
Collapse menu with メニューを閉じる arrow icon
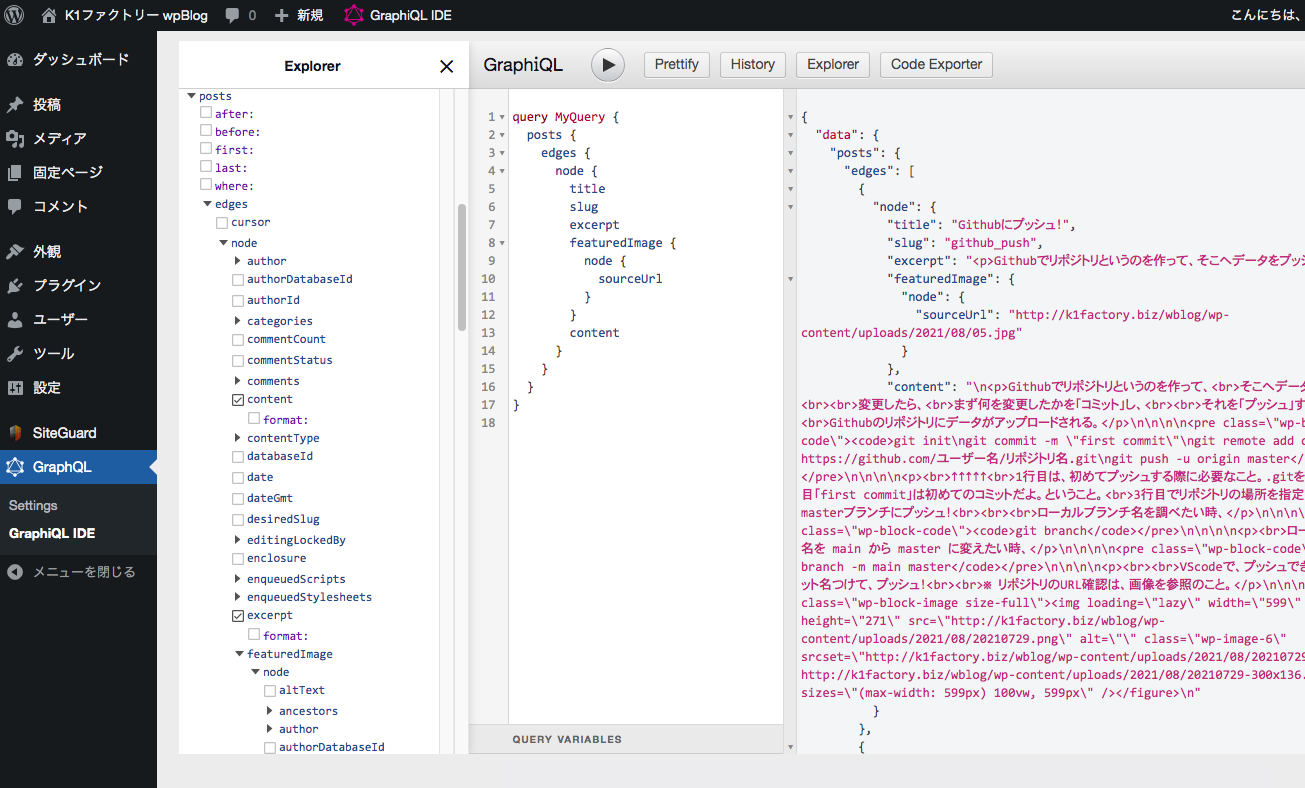[x=15, y=572]
